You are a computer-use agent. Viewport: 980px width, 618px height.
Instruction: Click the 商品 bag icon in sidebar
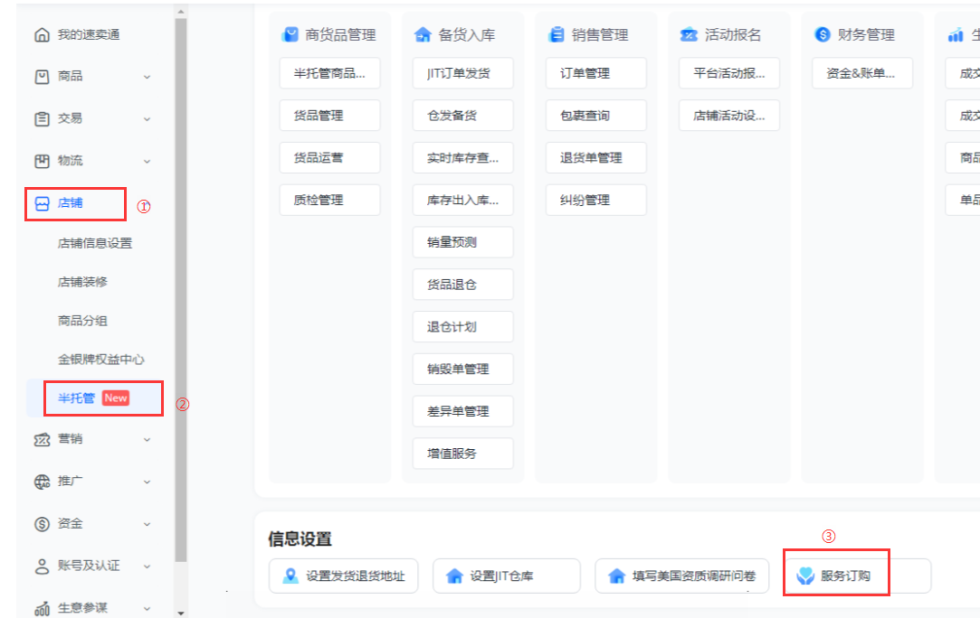tap(42, 77)
